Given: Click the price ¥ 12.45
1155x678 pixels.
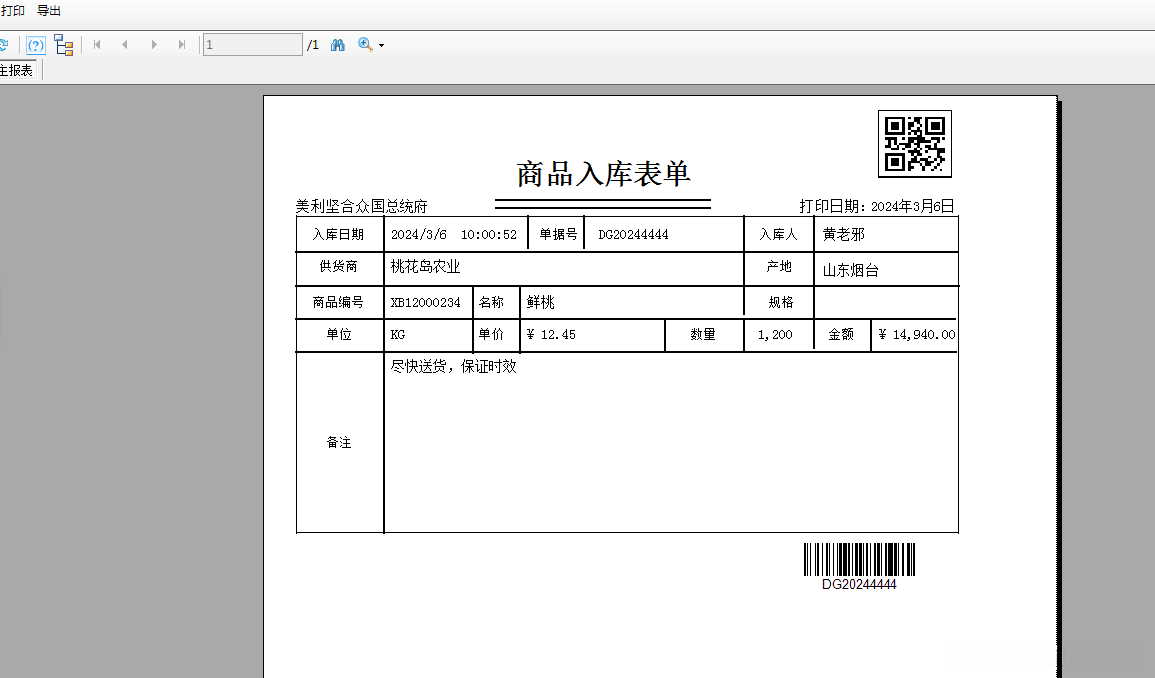Looking at the screenshot, I should click(551, 335).
